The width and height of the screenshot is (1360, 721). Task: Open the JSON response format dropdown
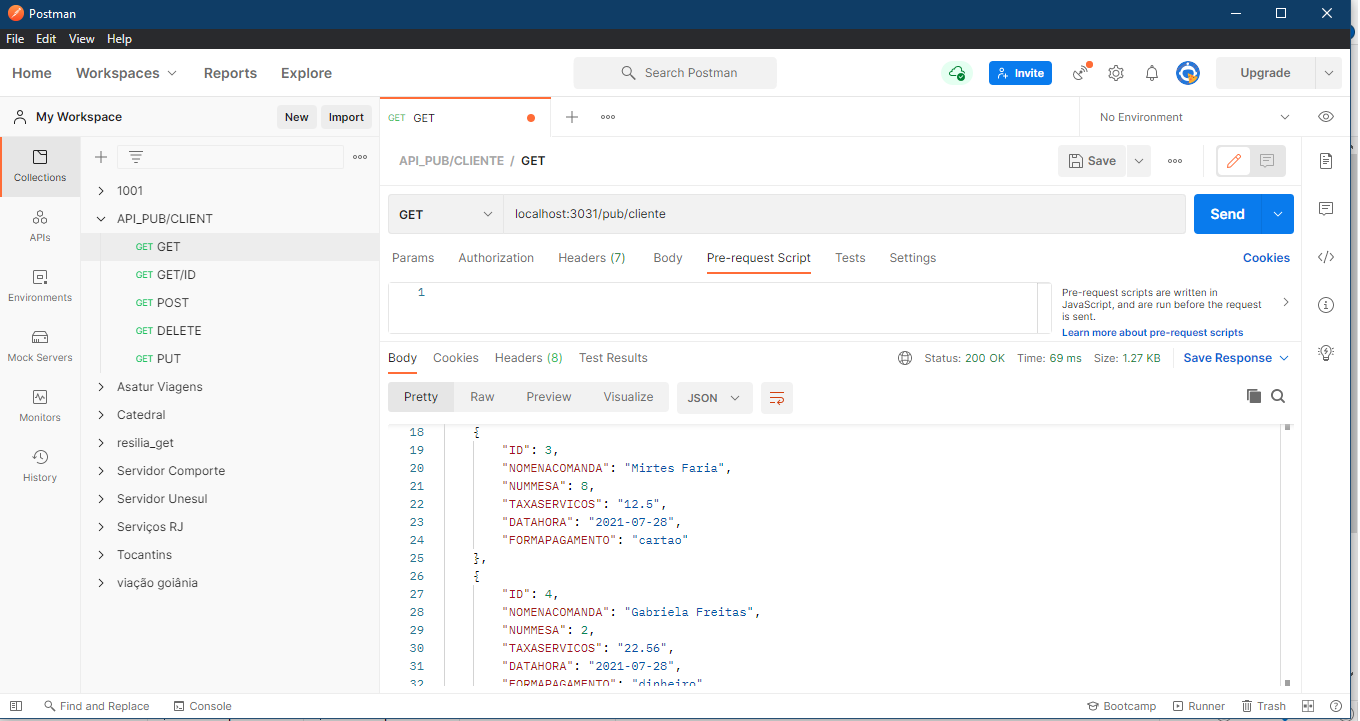714,397
